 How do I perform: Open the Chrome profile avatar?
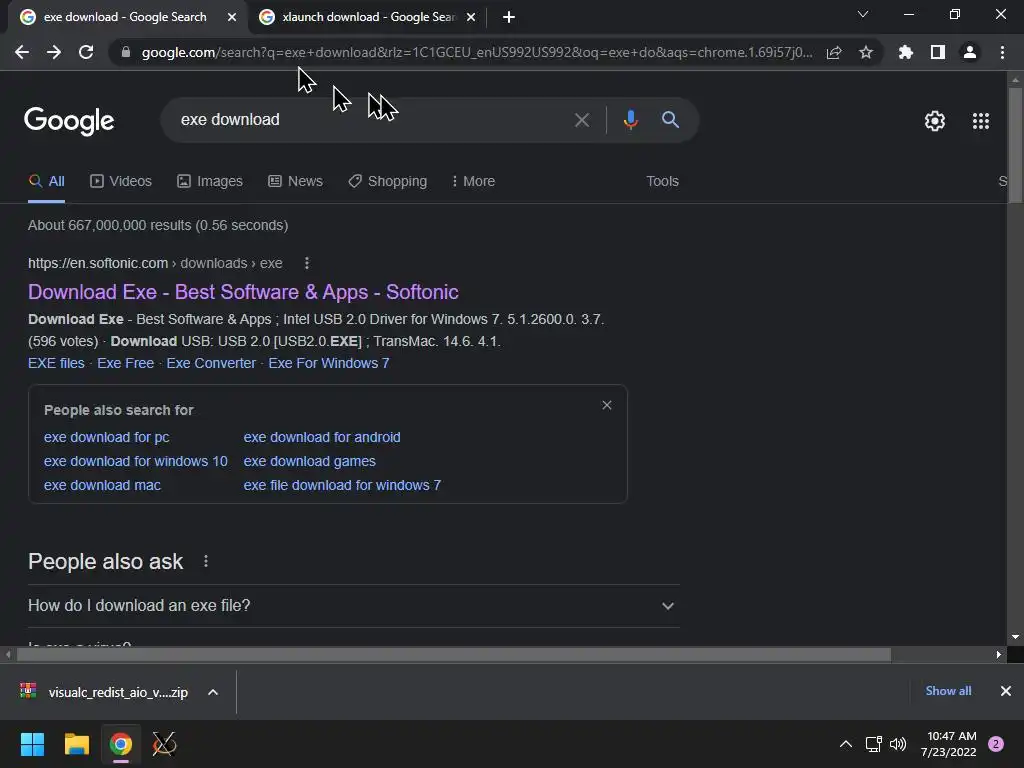pyautogui.click(x=970, y=52)
